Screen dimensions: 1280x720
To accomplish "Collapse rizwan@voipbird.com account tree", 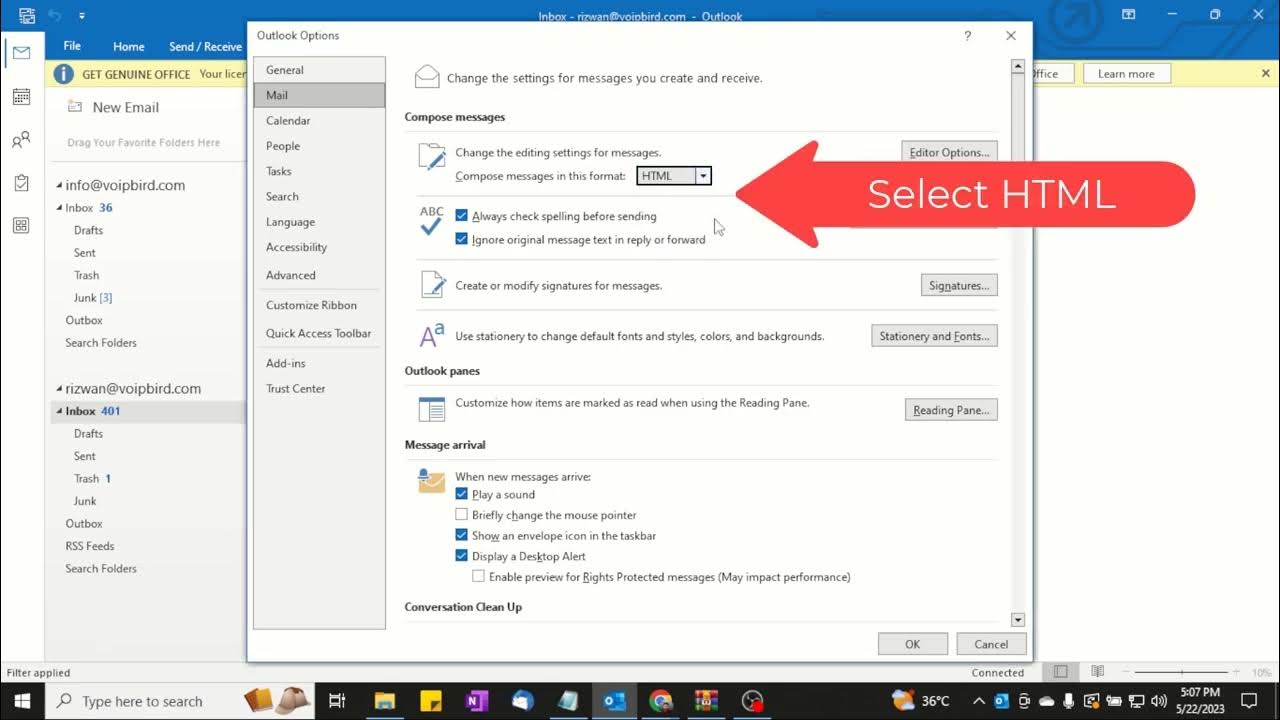I will coord(60,389).
